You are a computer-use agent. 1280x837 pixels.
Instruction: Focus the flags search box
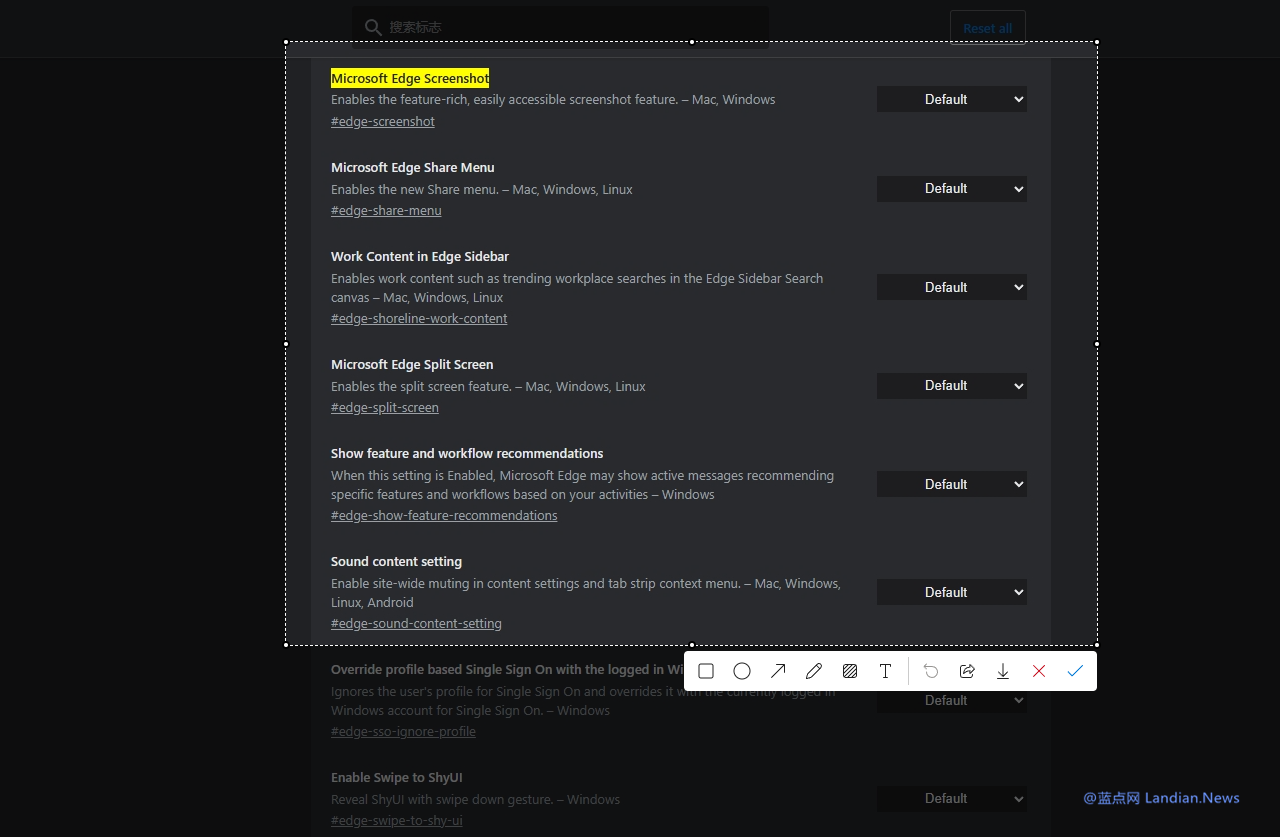click(560, 27)
